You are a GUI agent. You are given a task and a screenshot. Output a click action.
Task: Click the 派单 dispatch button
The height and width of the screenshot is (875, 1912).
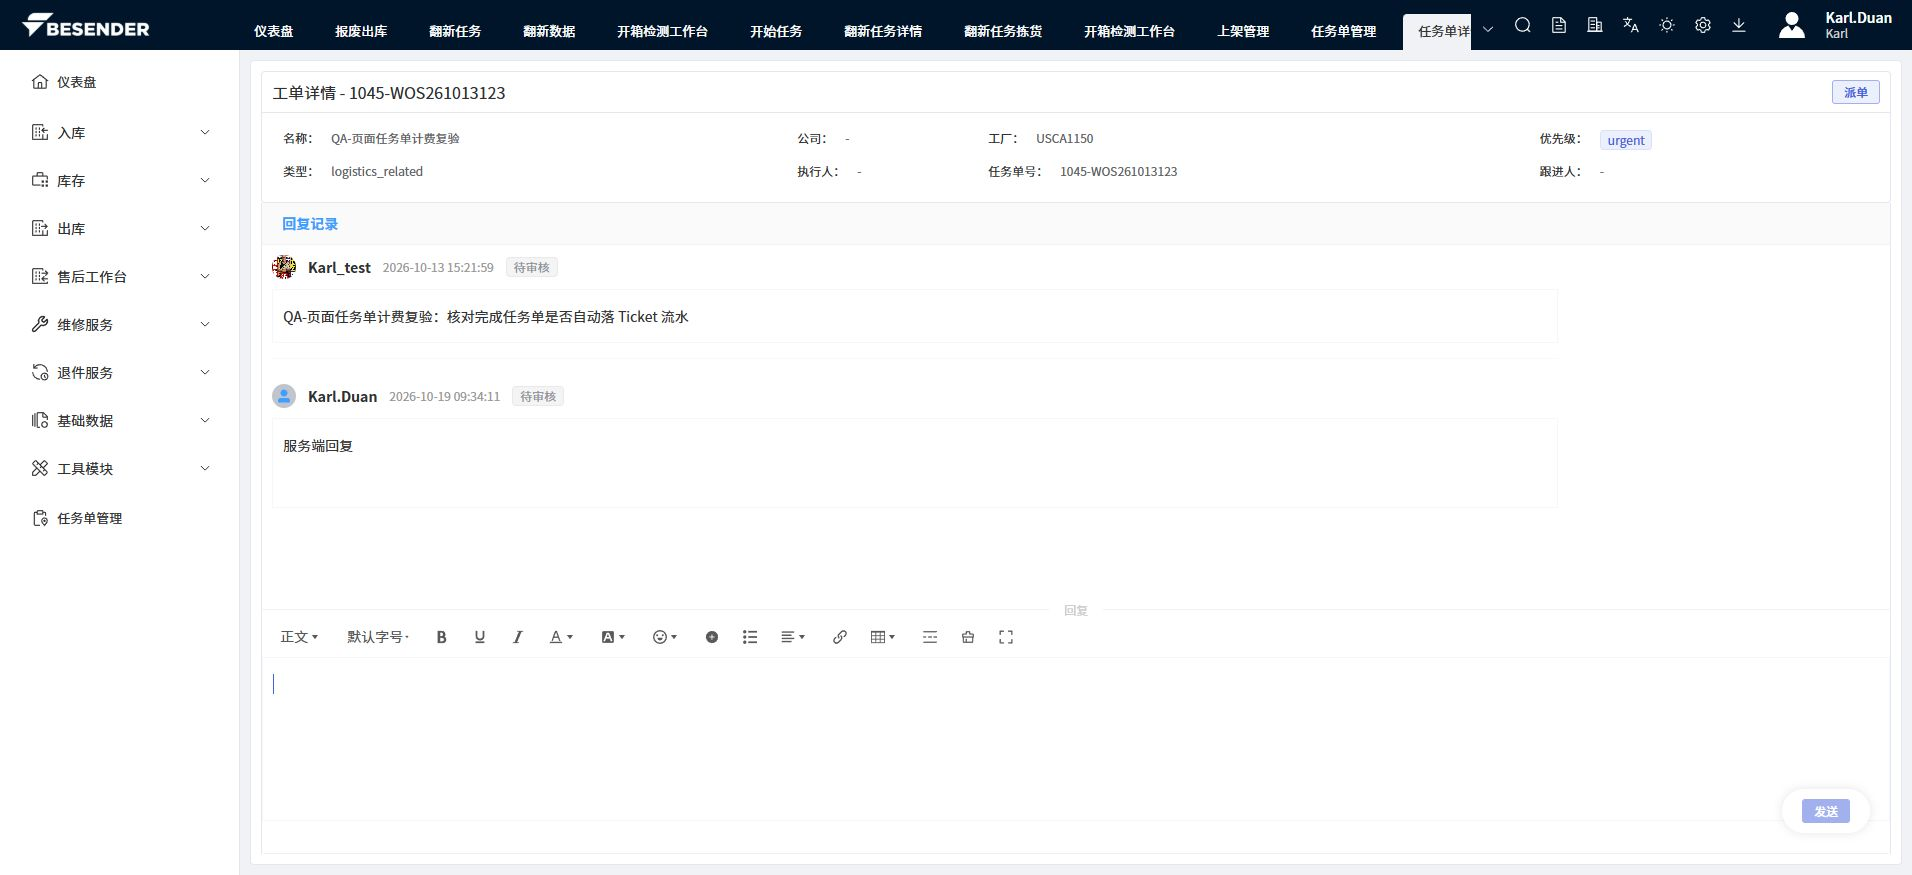click(1856, 92)
